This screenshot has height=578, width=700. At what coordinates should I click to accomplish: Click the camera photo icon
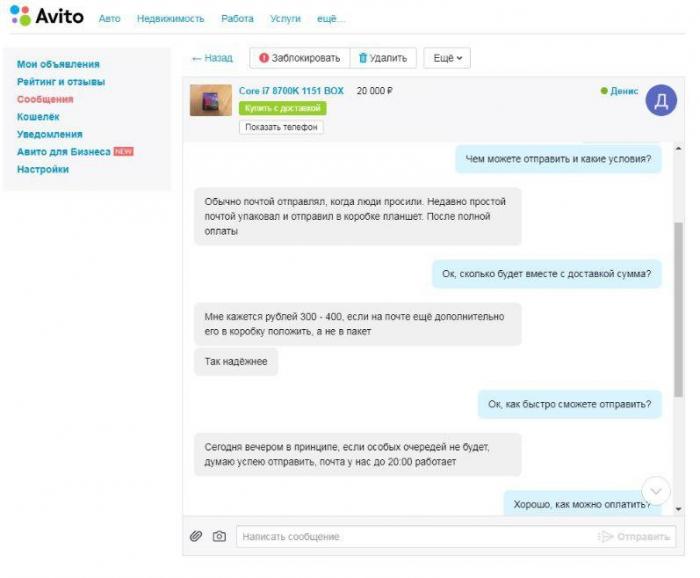(219, 536)
